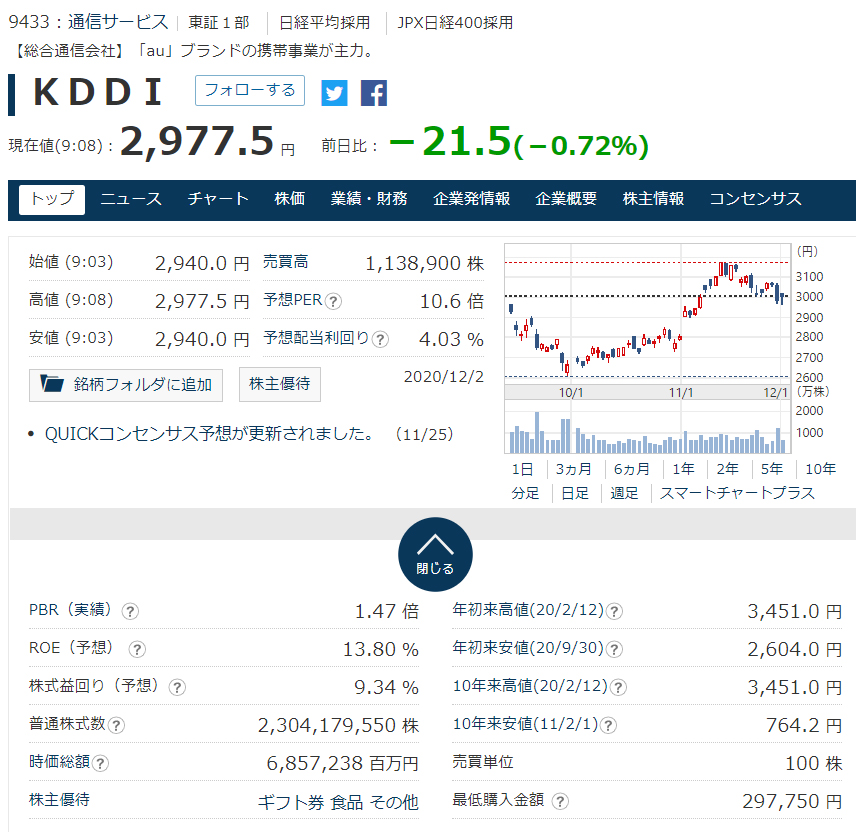This screenshot has height=832, width=856.
Task: Open the 企業発情報 tab
Action: tap(471, 199)
